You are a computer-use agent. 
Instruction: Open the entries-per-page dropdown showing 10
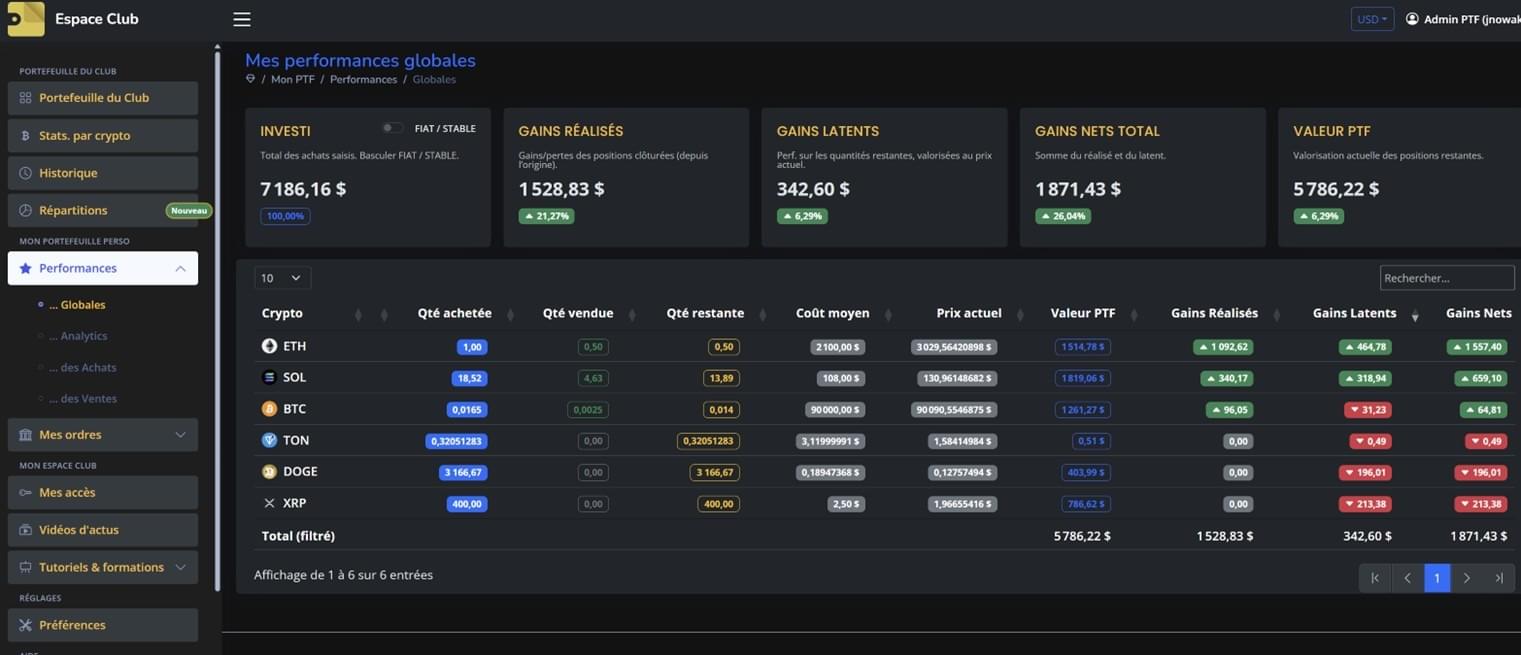click(x=282, y=278)
